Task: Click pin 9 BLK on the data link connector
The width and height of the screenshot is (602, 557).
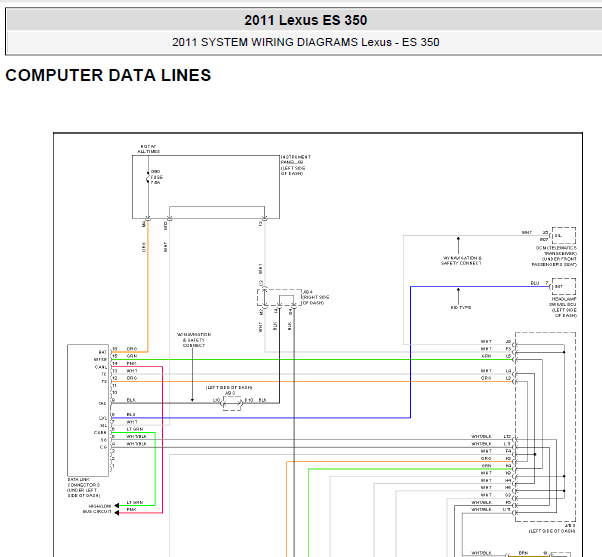Action: pyautogui.click(x=124, y=400)
